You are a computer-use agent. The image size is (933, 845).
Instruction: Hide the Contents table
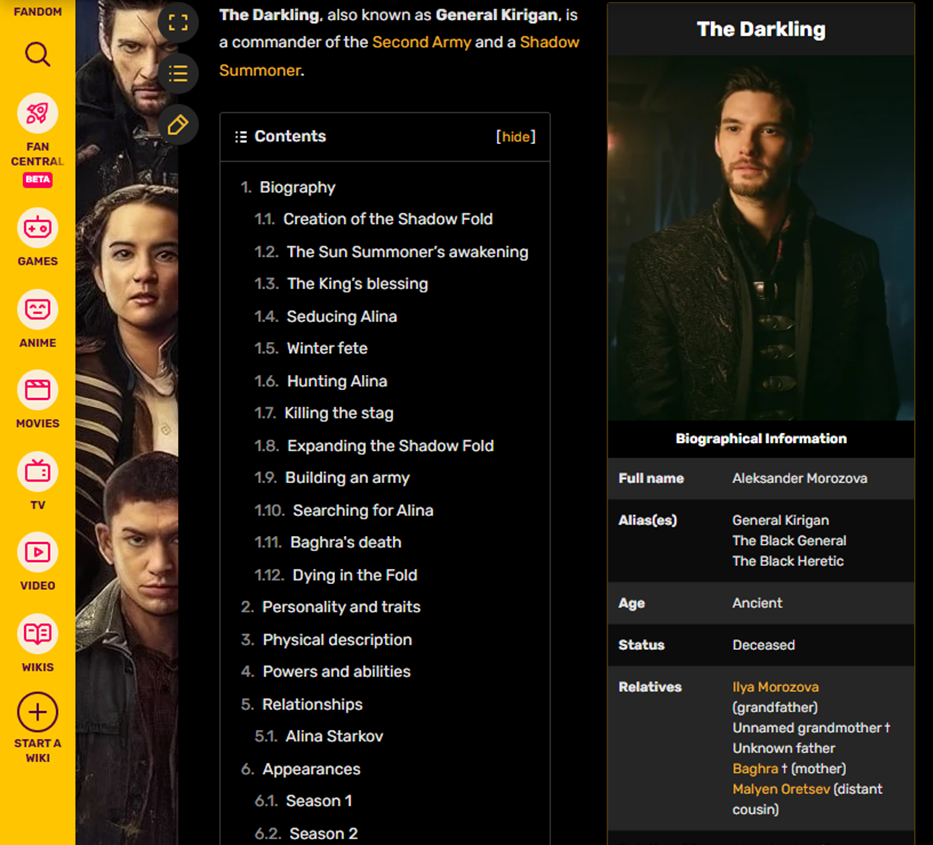click(515, 137)
